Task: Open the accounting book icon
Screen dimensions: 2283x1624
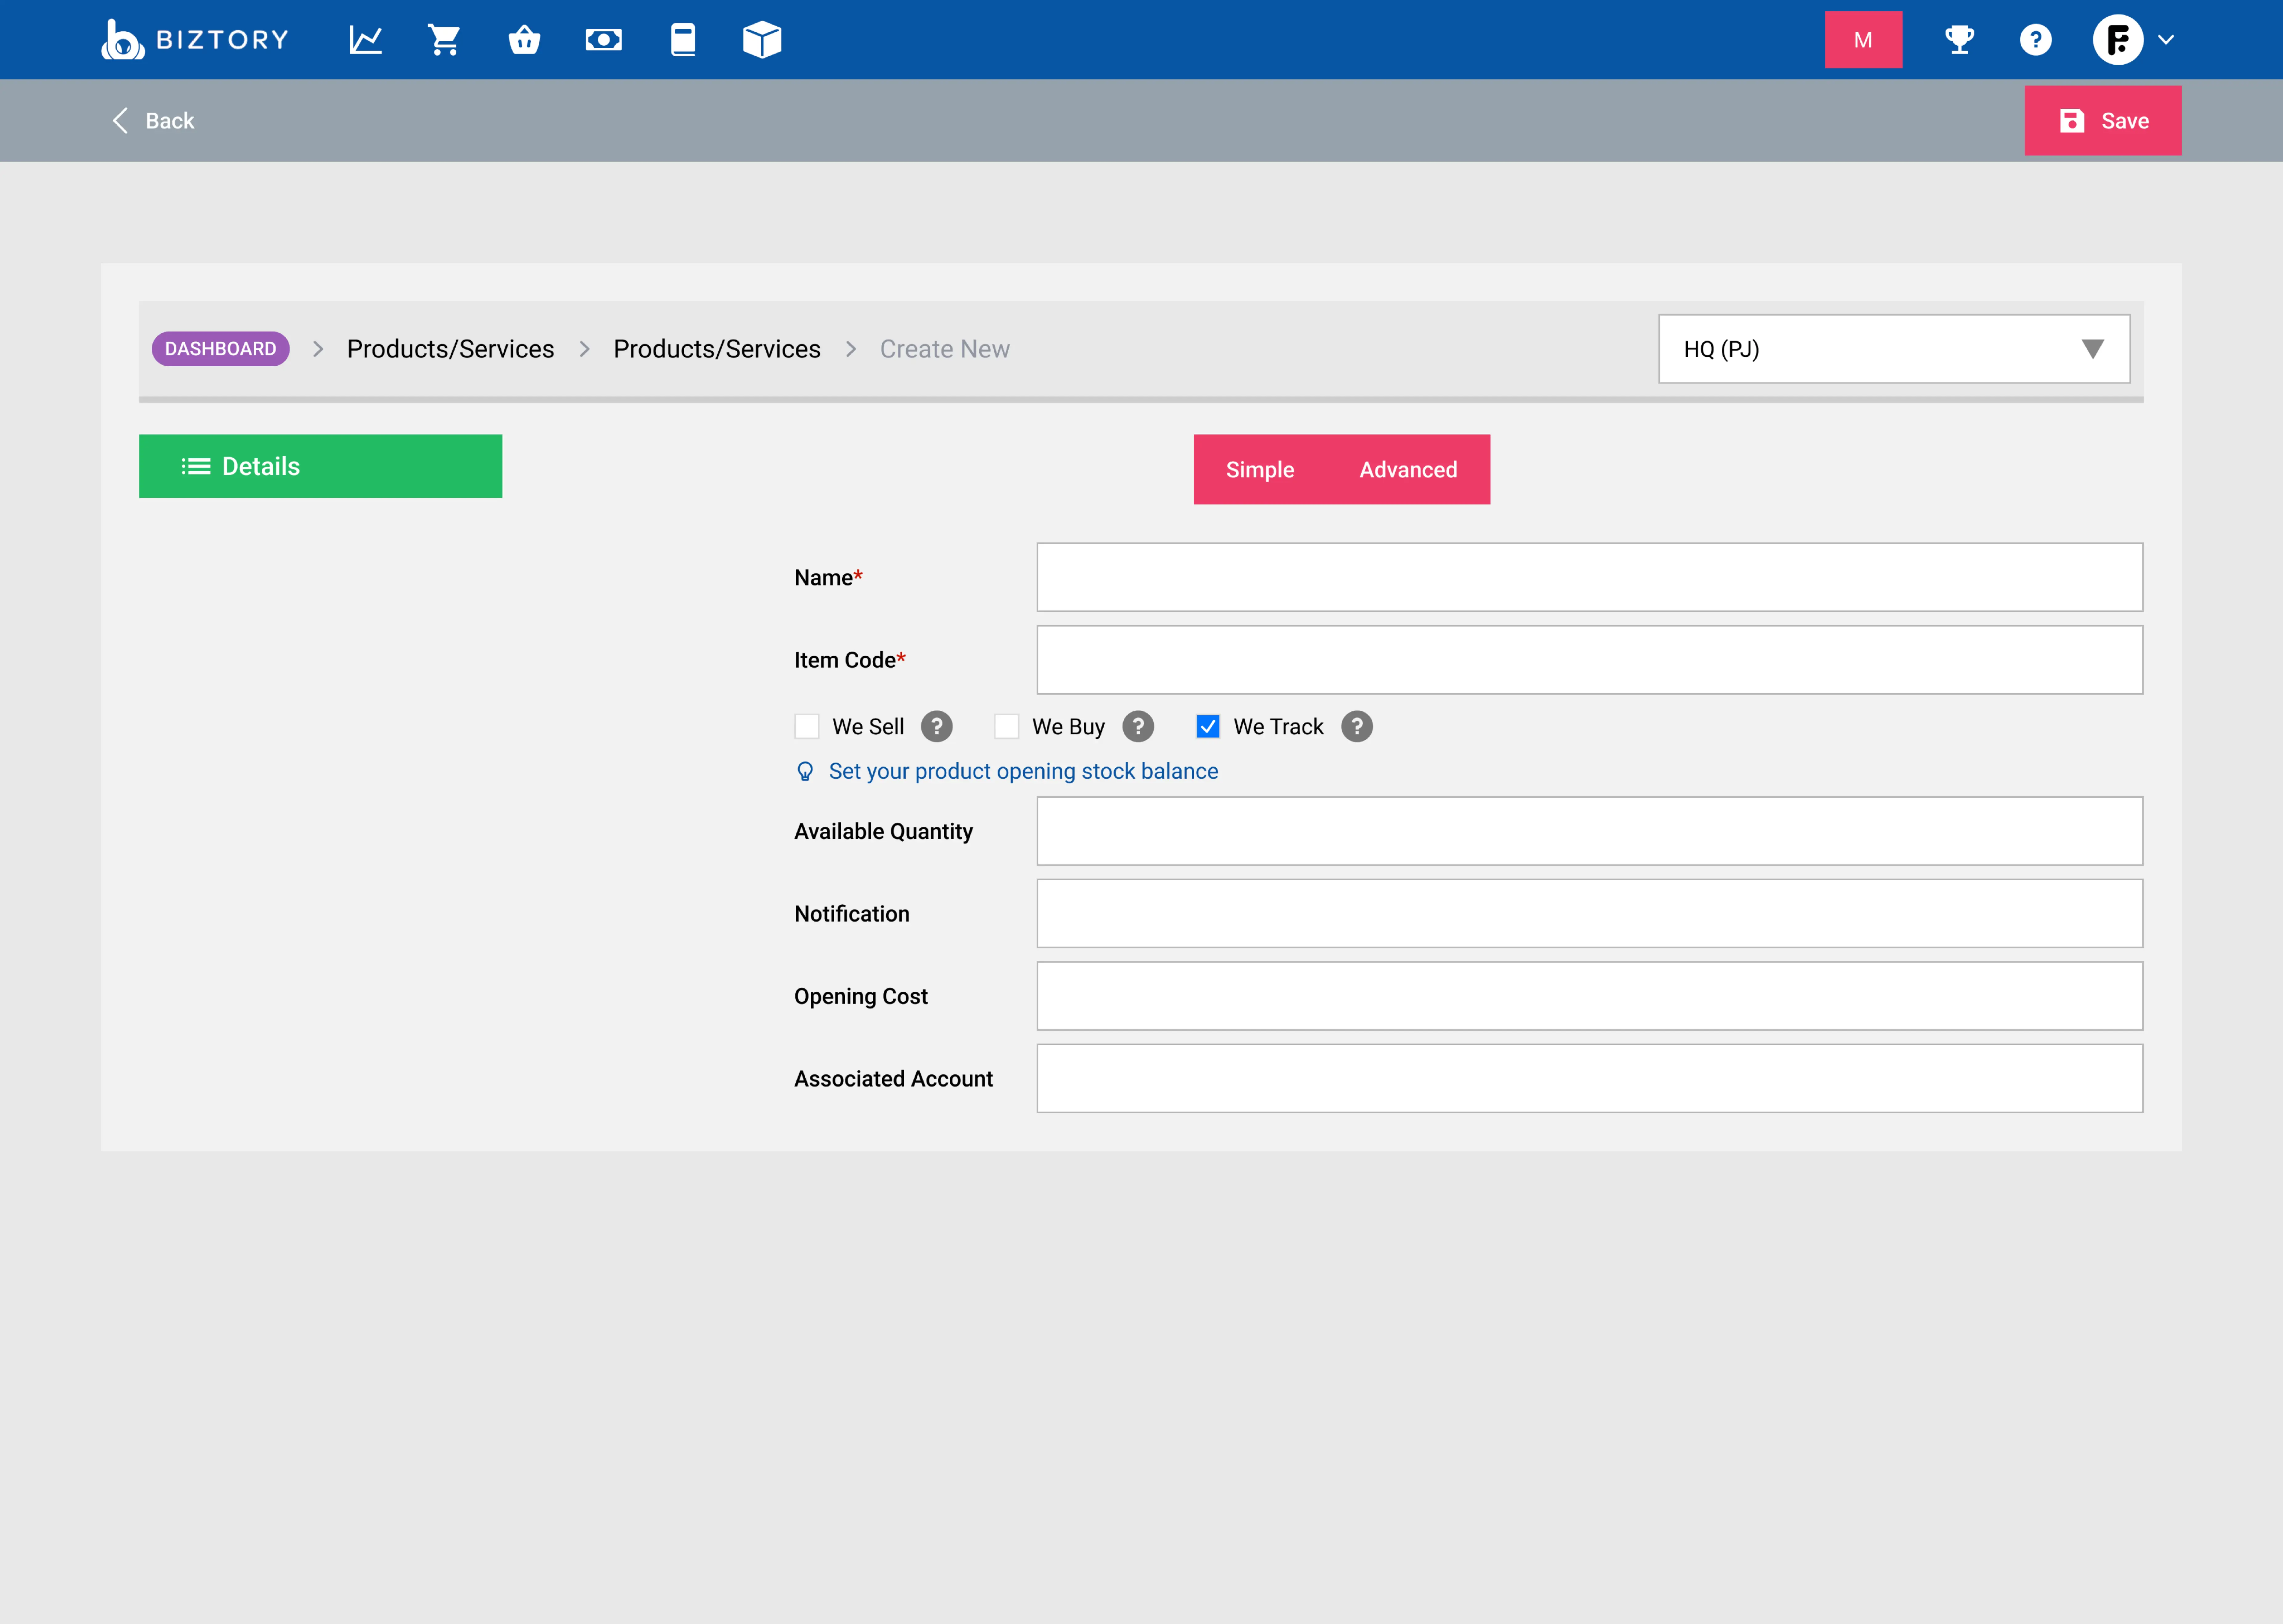Action: point(683,40)
